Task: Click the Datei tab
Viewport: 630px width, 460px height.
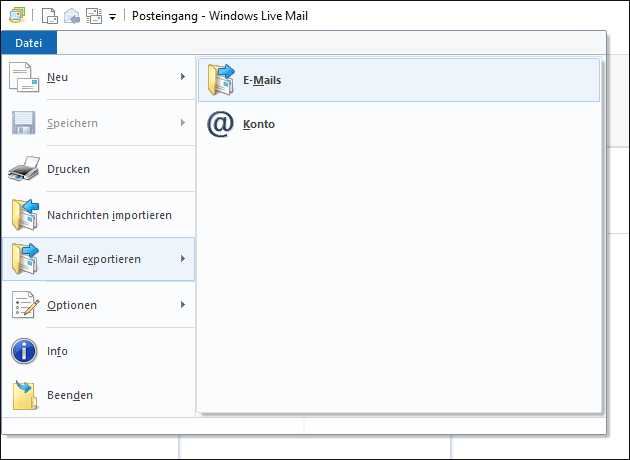Action: click(29, 43)
